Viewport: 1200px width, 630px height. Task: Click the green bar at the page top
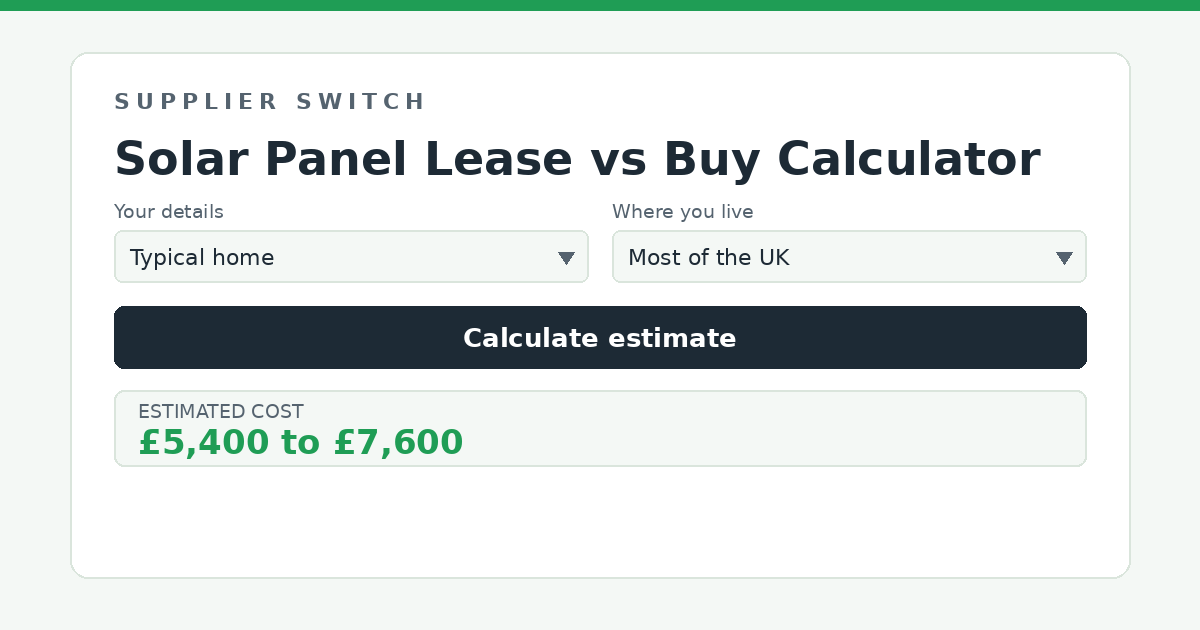600,5
